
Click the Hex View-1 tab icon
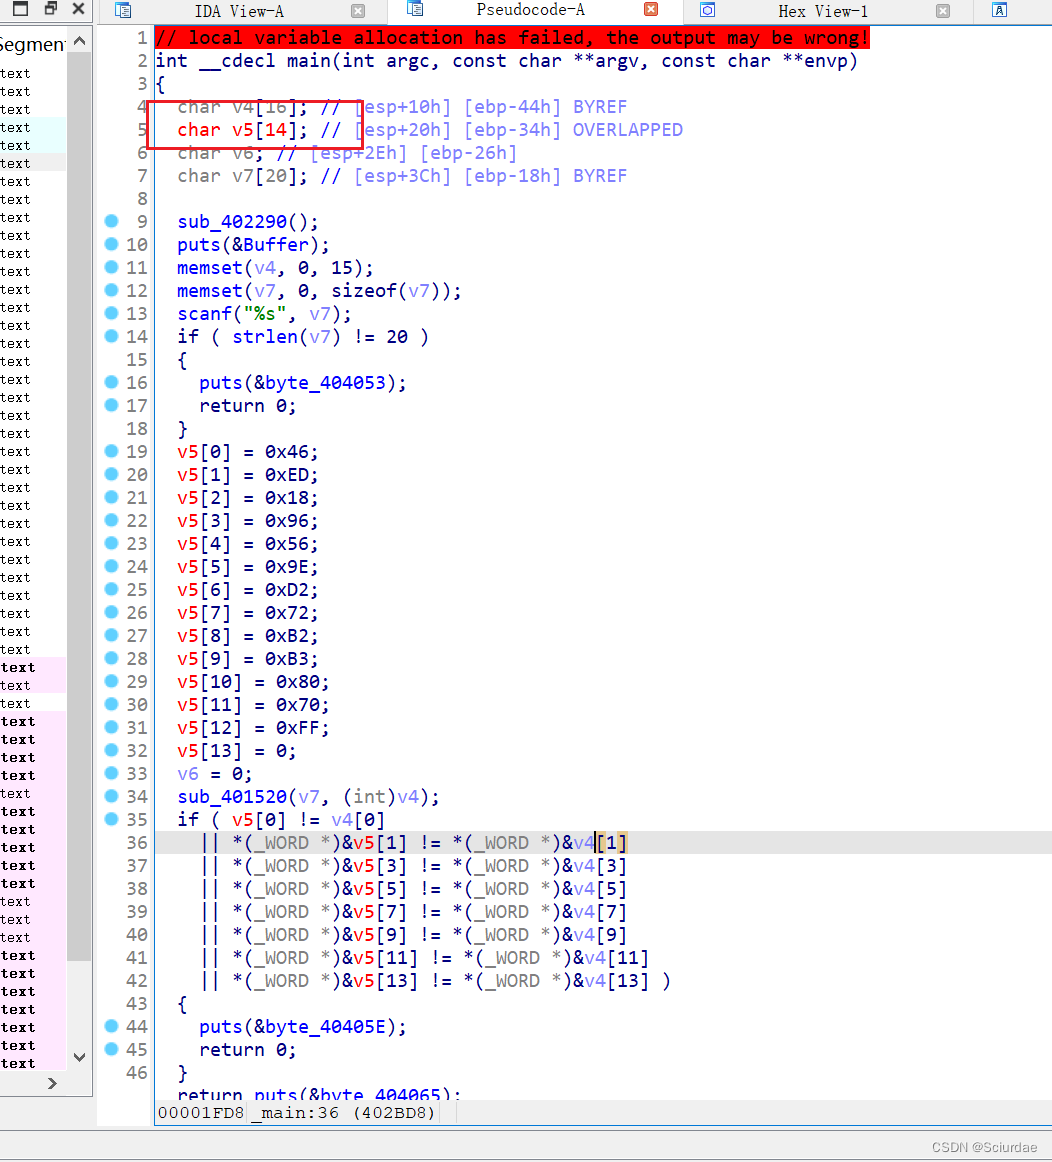pyautogui.click(x=708, y=10)
